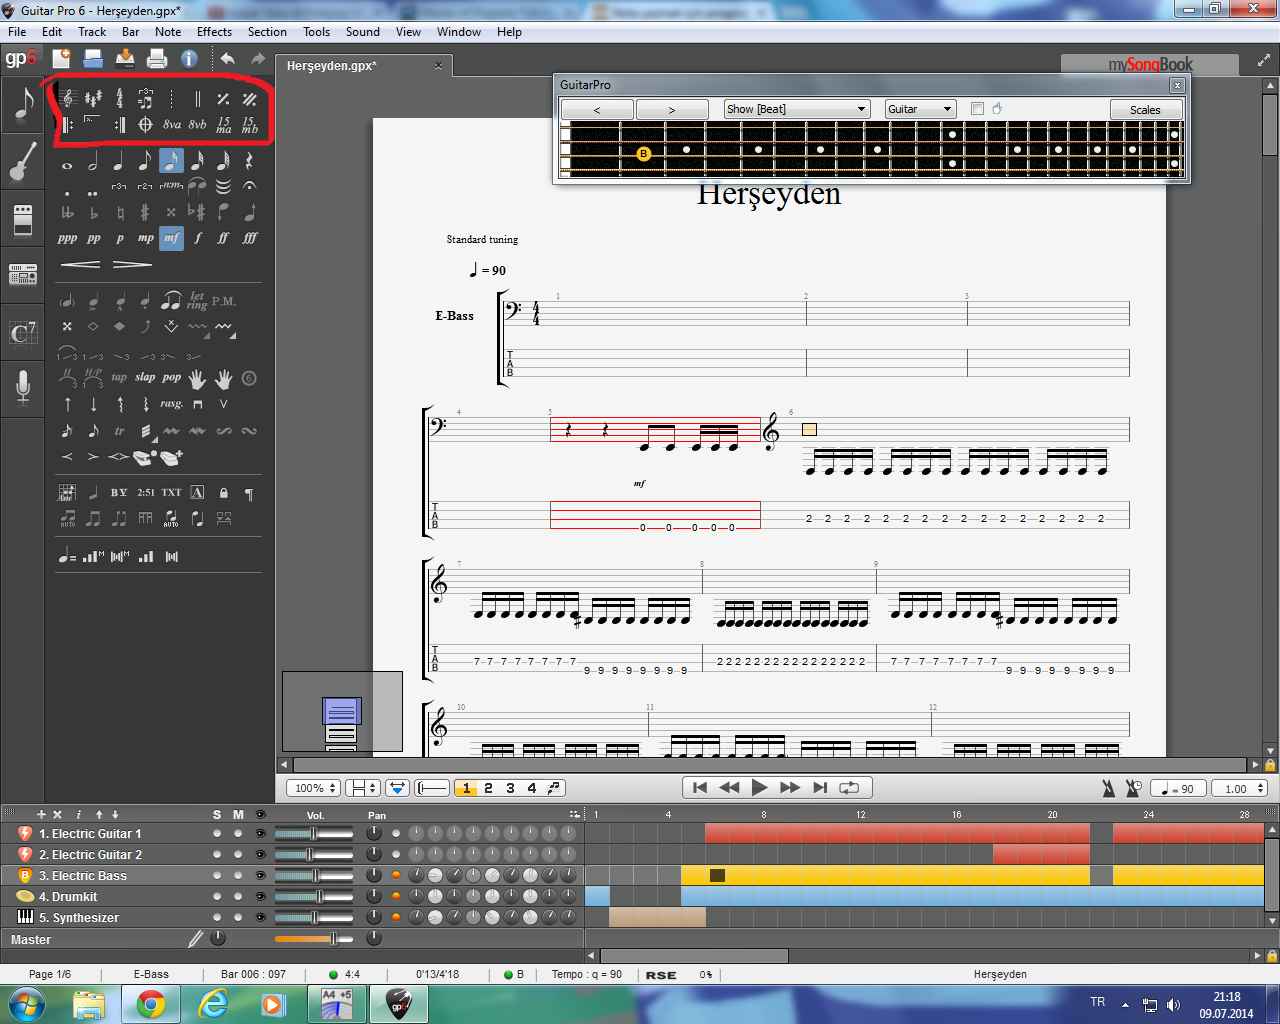Image resolution: width=1280 pixels, height=1024 pixels.
Task: Mute the Electric Guitar 2 track
Action: [x=238, y=855]
